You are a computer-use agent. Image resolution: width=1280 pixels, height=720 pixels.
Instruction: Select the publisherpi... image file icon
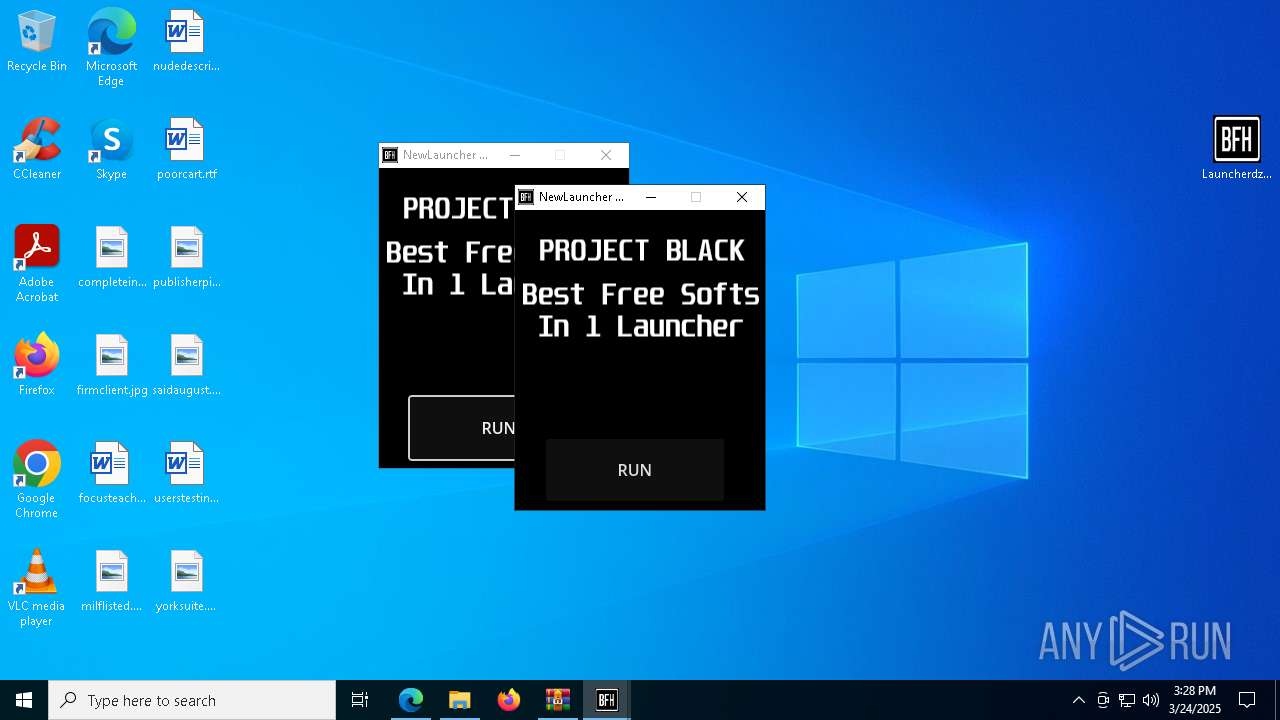point(186,258)
